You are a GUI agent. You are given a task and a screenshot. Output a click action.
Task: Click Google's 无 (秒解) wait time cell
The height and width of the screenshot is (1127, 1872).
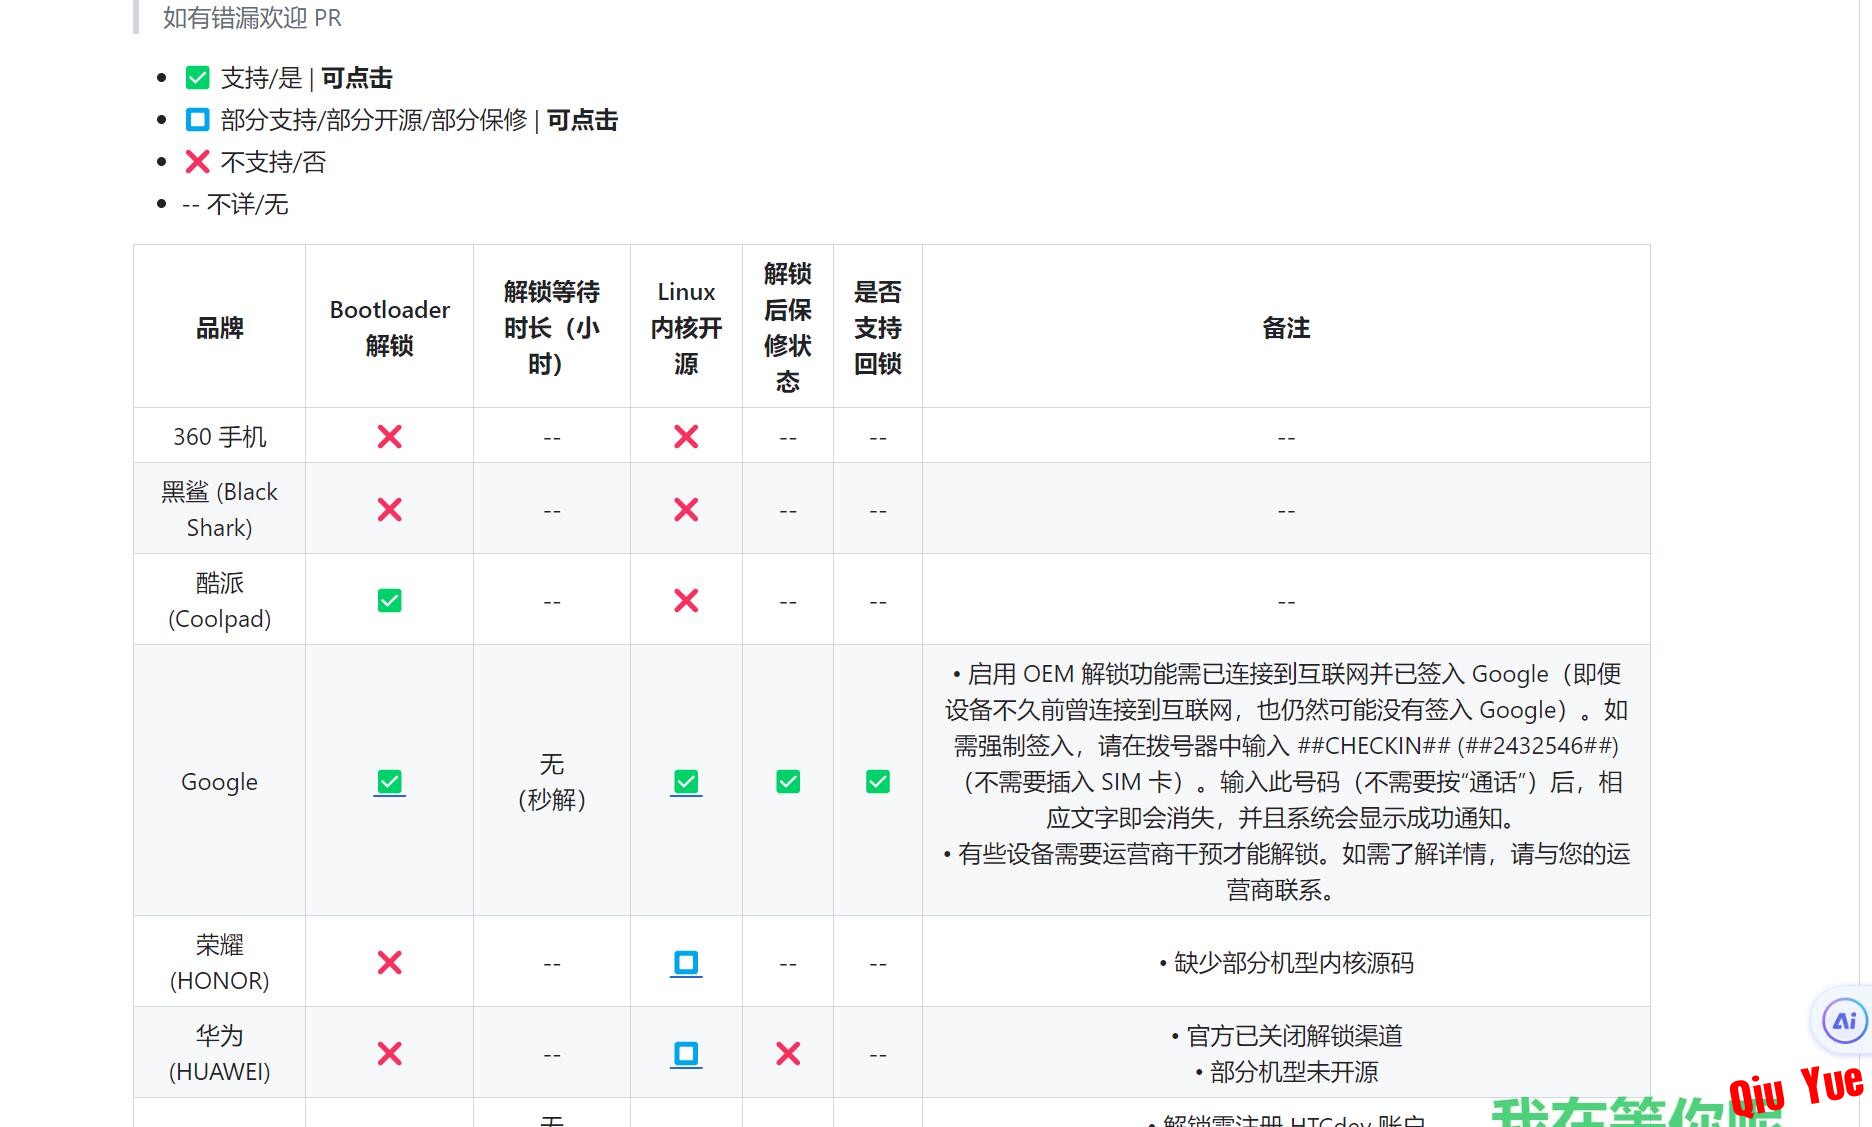point(552,782)
